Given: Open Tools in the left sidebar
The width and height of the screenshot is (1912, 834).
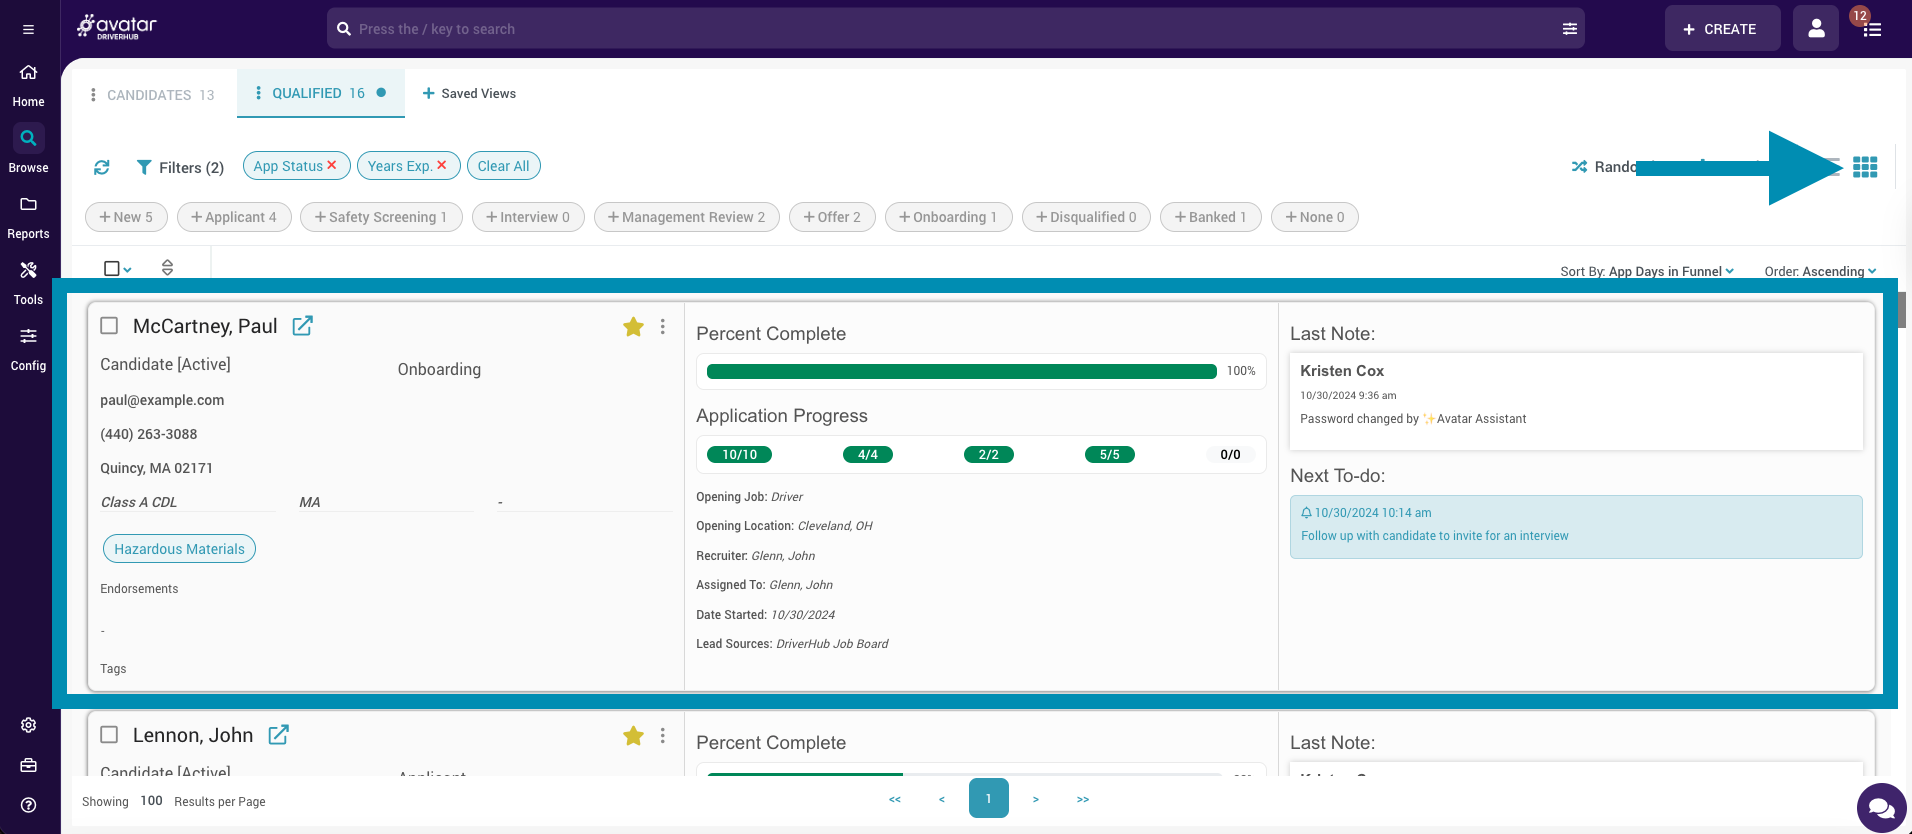Looking at the screenshot, I should (28, 282).
